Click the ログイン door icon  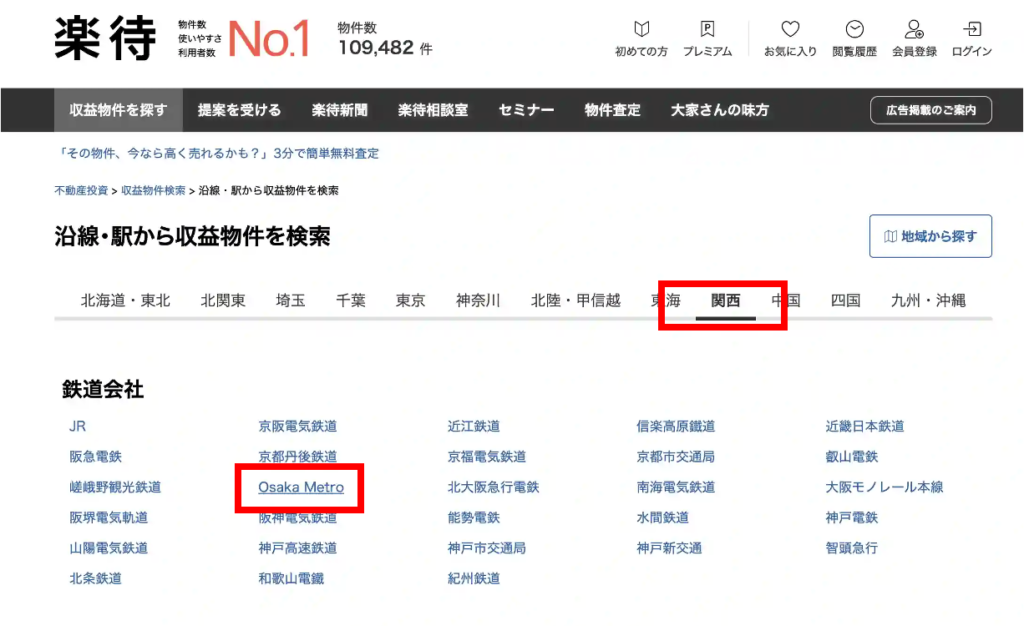click(972, 30)
